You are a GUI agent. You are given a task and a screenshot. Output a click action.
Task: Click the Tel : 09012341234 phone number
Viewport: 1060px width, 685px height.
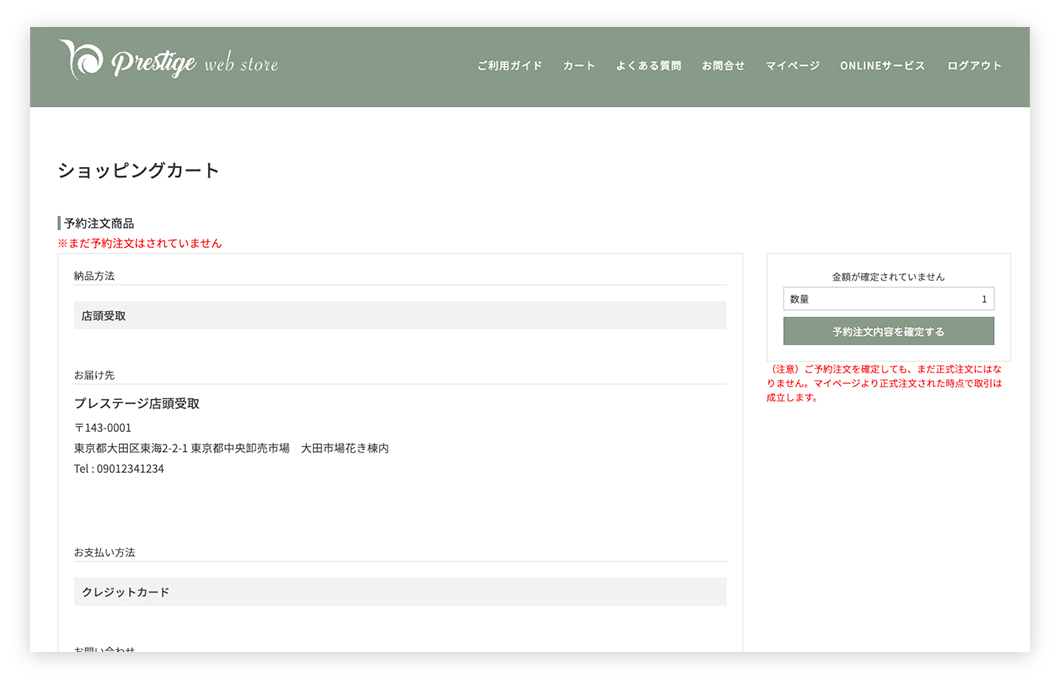pos(119,469)
